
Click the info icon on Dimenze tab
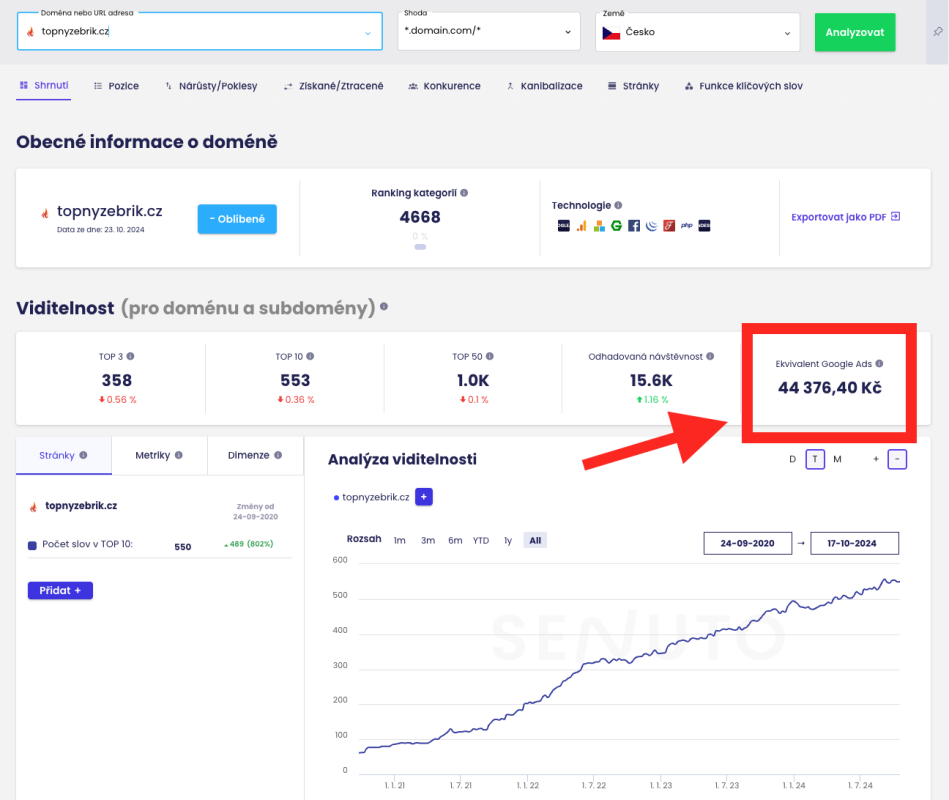pyautogui.click(x=278, y=455)
